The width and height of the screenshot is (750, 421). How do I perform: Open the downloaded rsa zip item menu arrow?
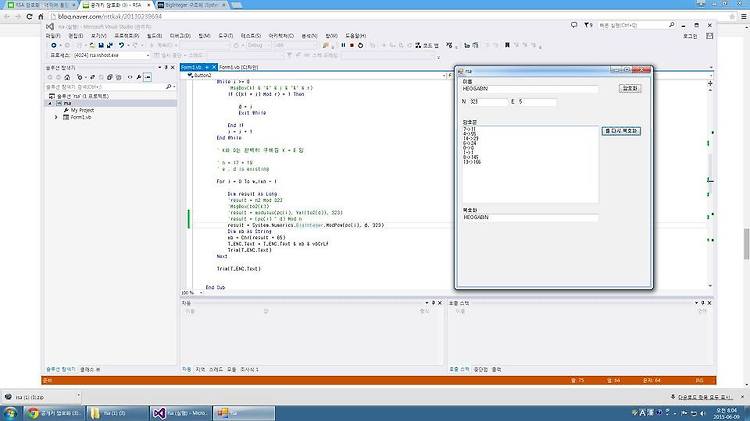coord(78,396)
